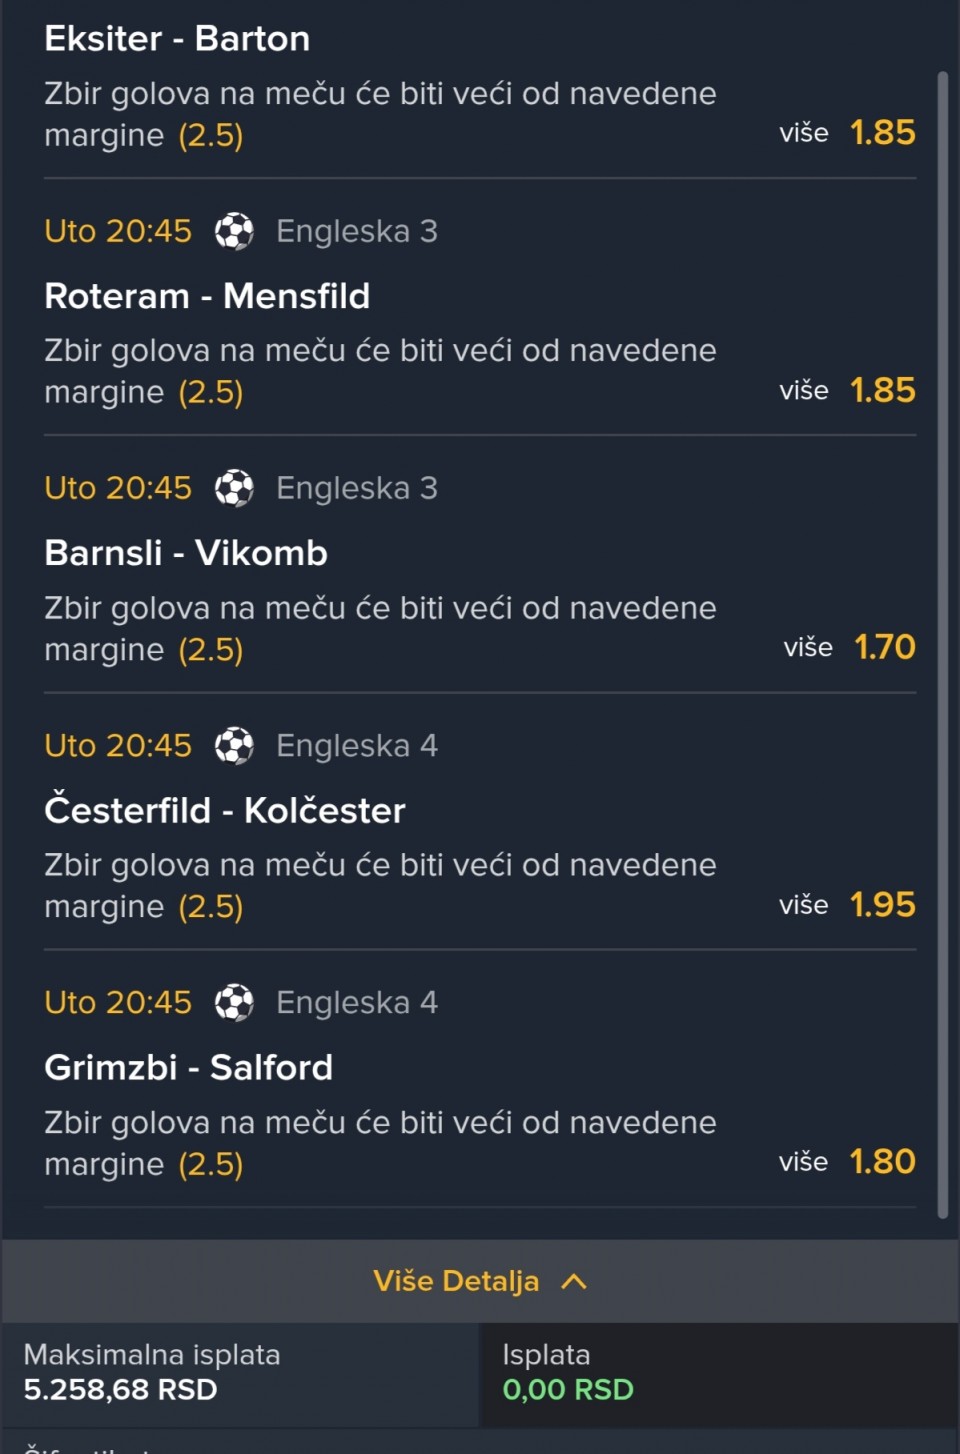Tap the 1.70 odds for Barnsli match
The width and height of the screenshot is (960, 1454).
pyautogui.click(x=884, y=647)
